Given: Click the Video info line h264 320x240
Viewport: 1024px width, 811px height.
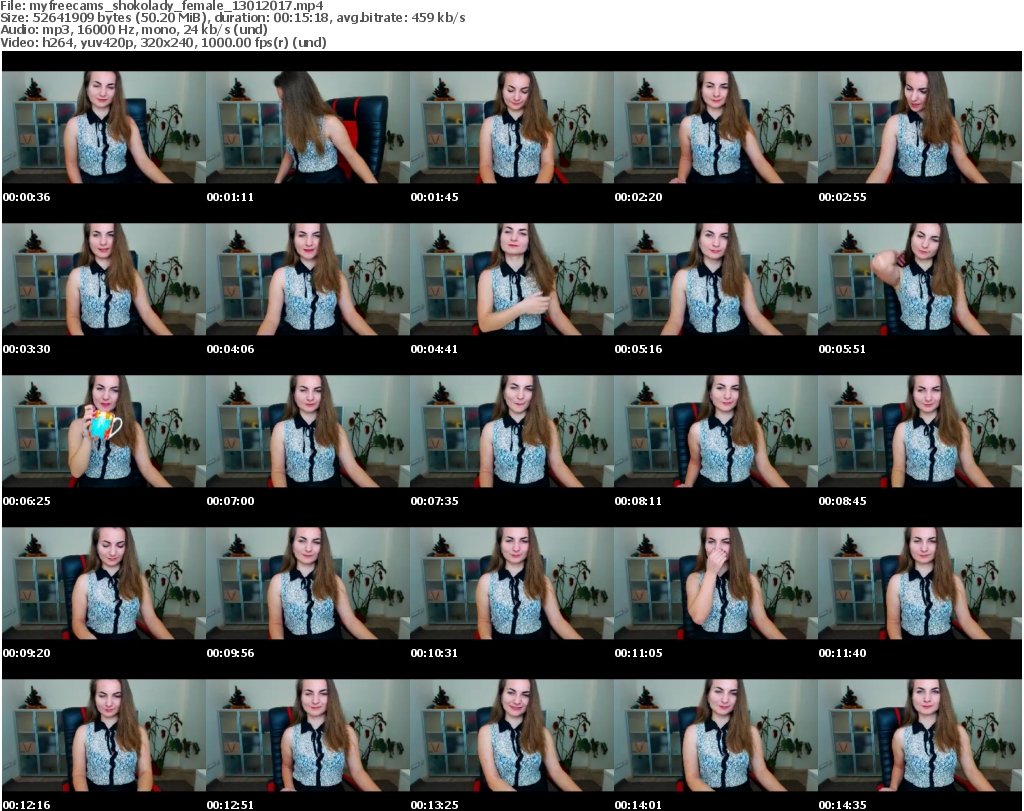Looking at the screenshot, I should click(x=163, y=42).
